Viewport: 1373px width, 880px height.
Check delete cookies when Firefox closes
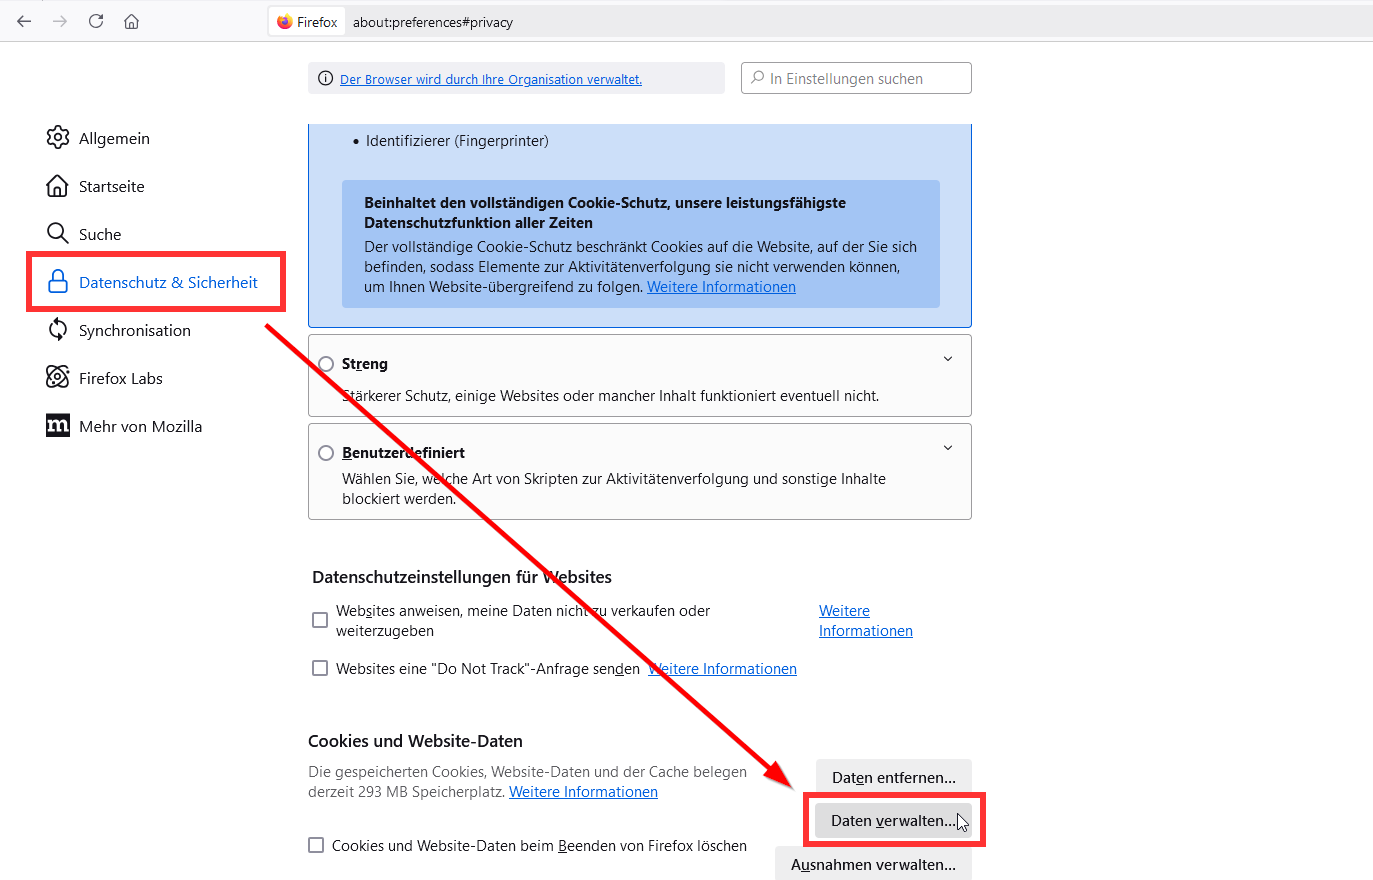pyautogui.click(x=316, y=845)
